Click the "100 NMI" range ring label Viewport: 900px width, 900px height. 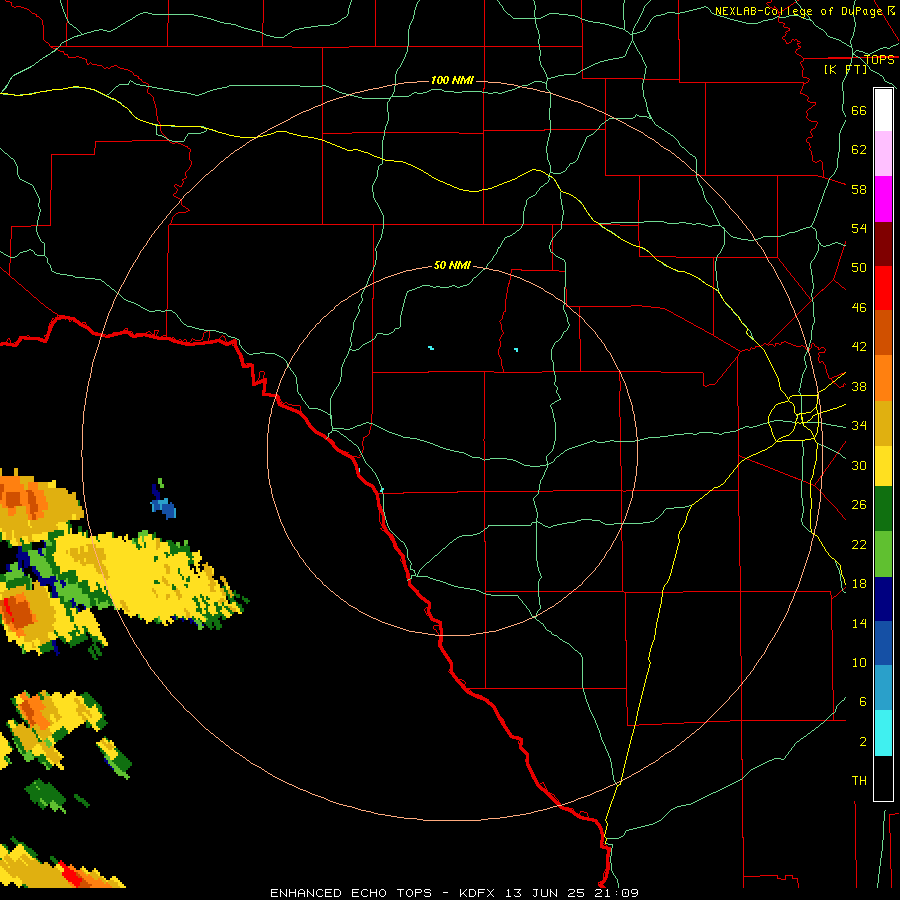452,80
